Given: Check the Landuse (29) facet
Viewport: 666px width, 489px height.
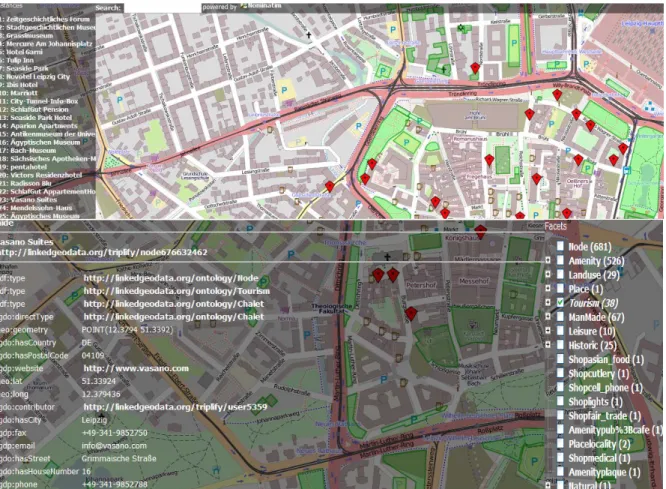Looking at the screenshot, I should 560,274.
